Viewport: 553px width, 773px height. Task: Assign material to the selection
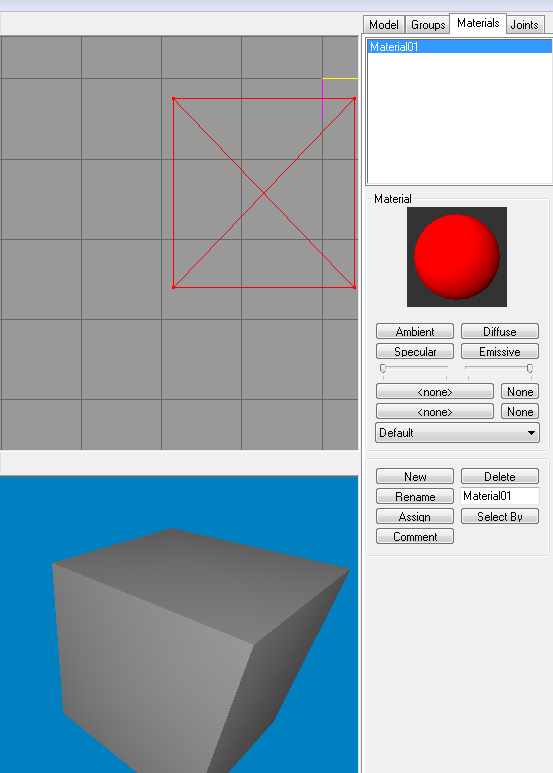coord(415,516)
